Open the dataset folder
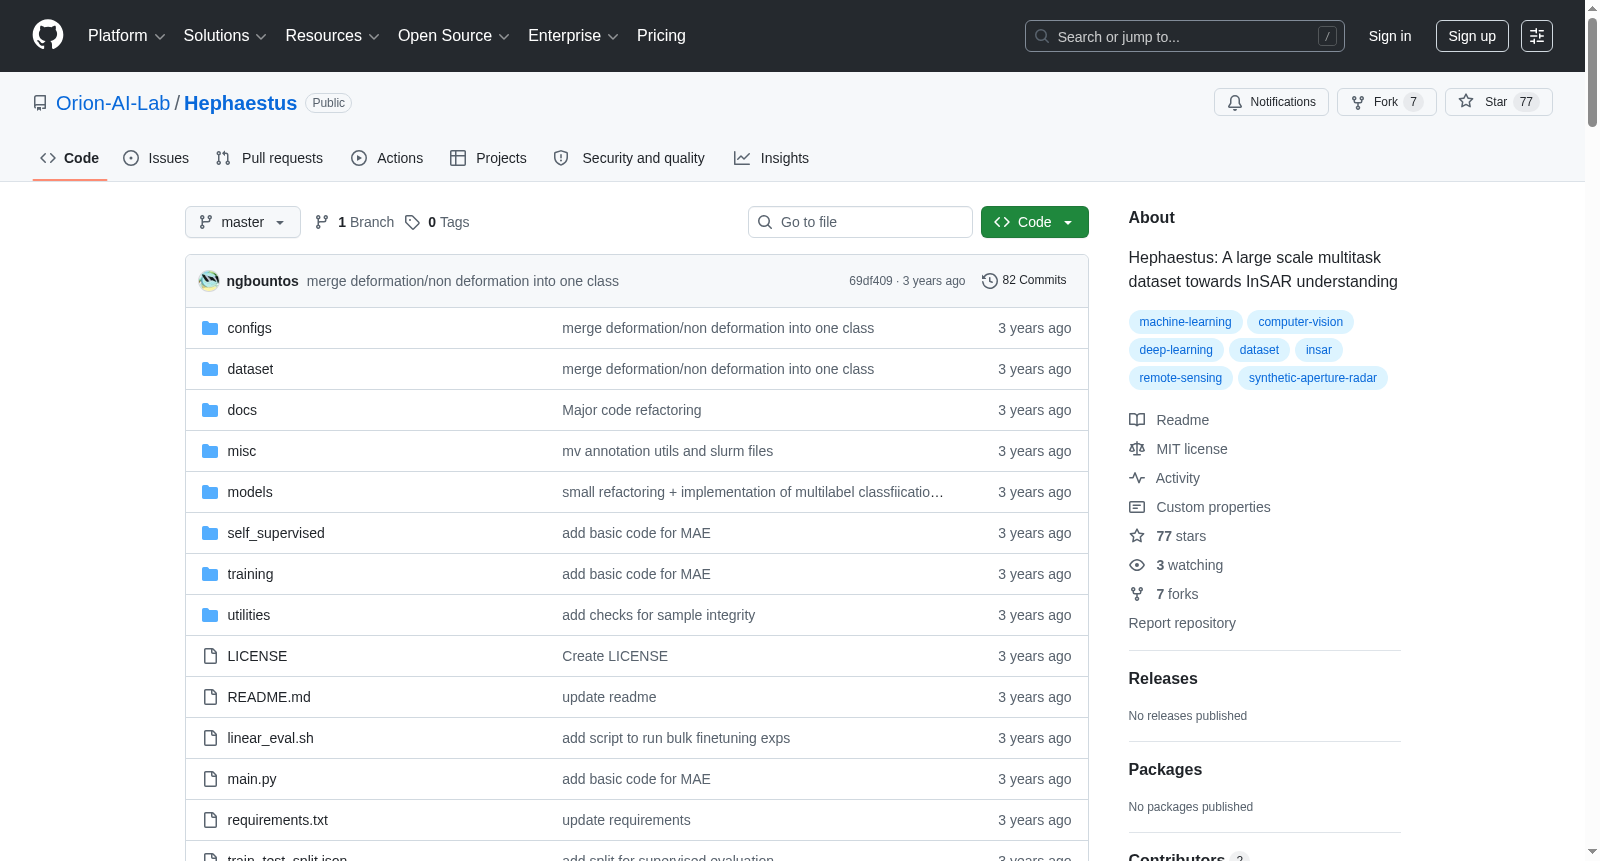1600x861 pixels. (x=250, y=369)
